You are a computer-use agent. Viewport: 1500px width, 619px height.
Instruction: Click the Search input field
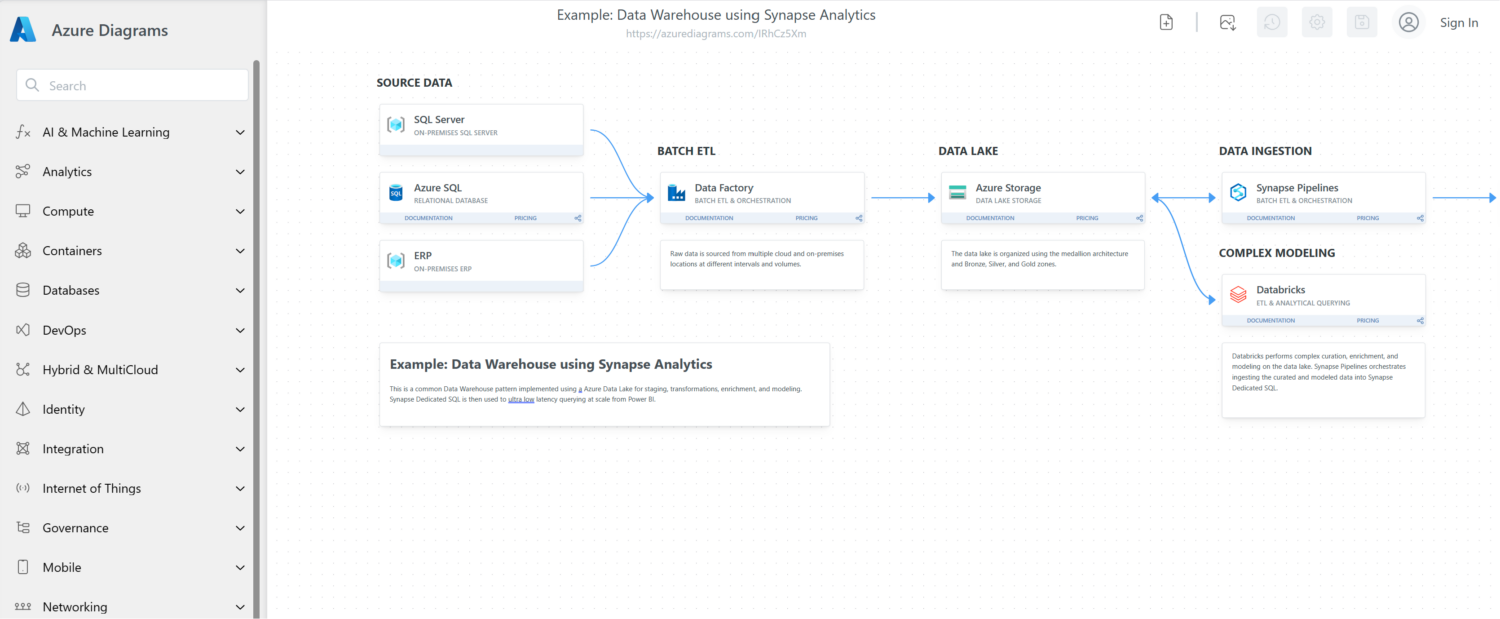point(132,85)
